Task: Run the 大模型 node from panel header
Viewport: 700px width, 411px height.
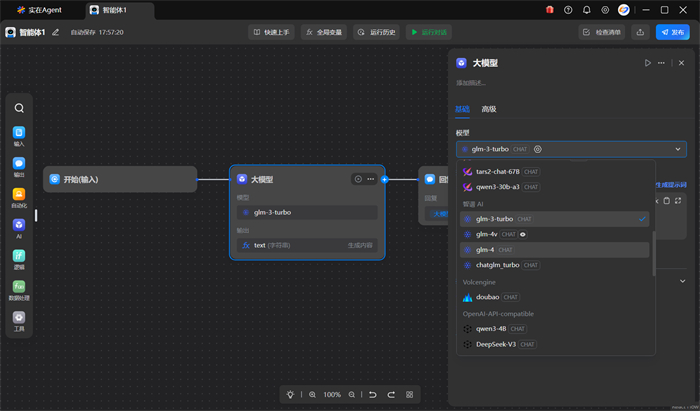Action: click(647, 63)
